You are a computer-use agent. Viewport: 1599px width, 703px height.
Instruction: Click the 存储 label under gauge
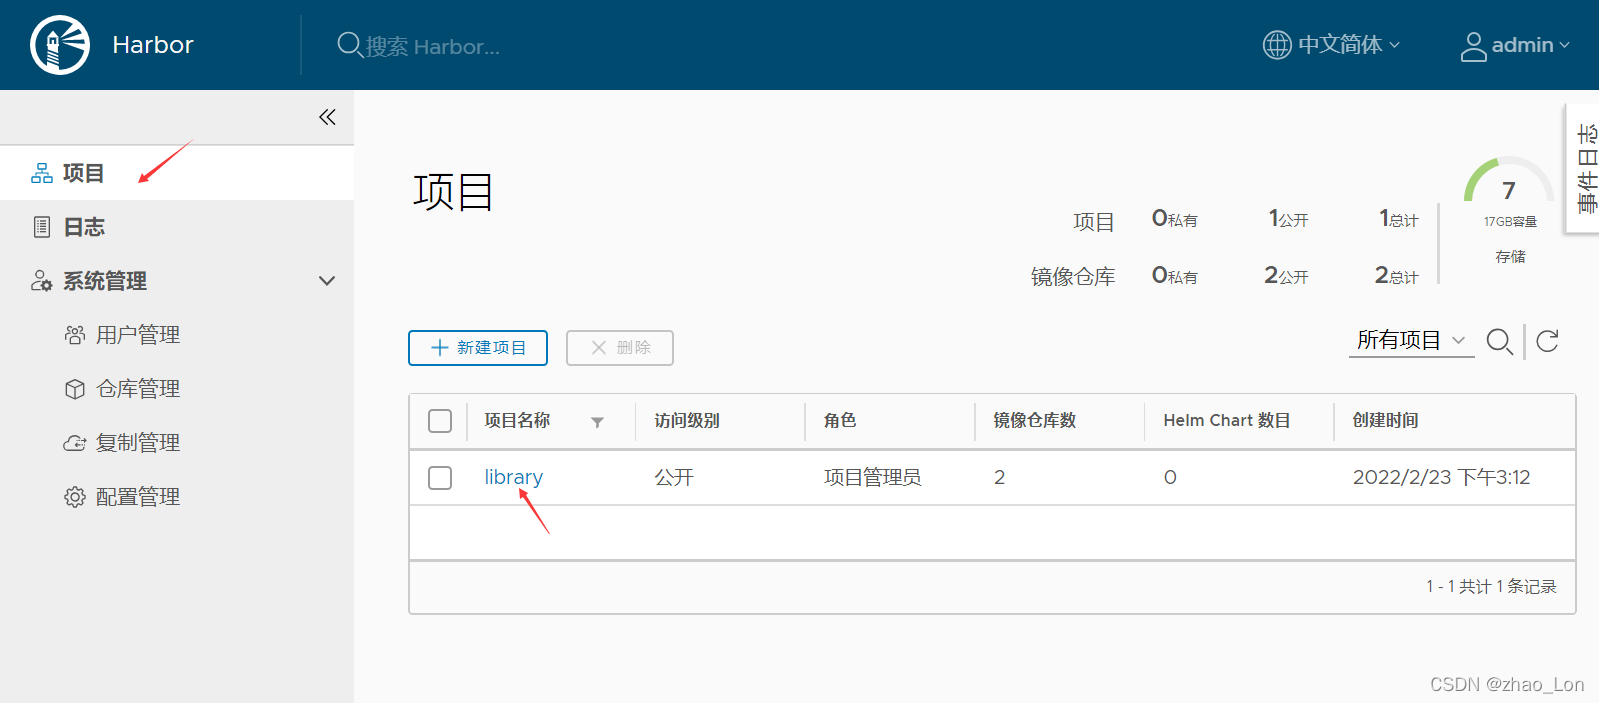[1510, 257]
